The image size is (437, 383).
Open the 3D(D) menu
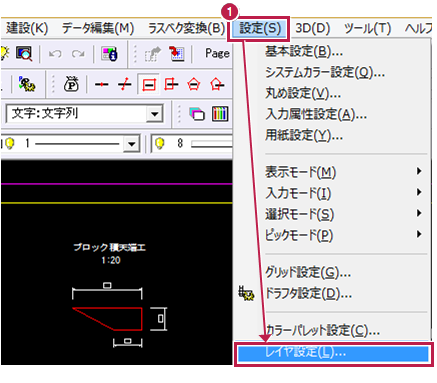click(x=312, y=29)
